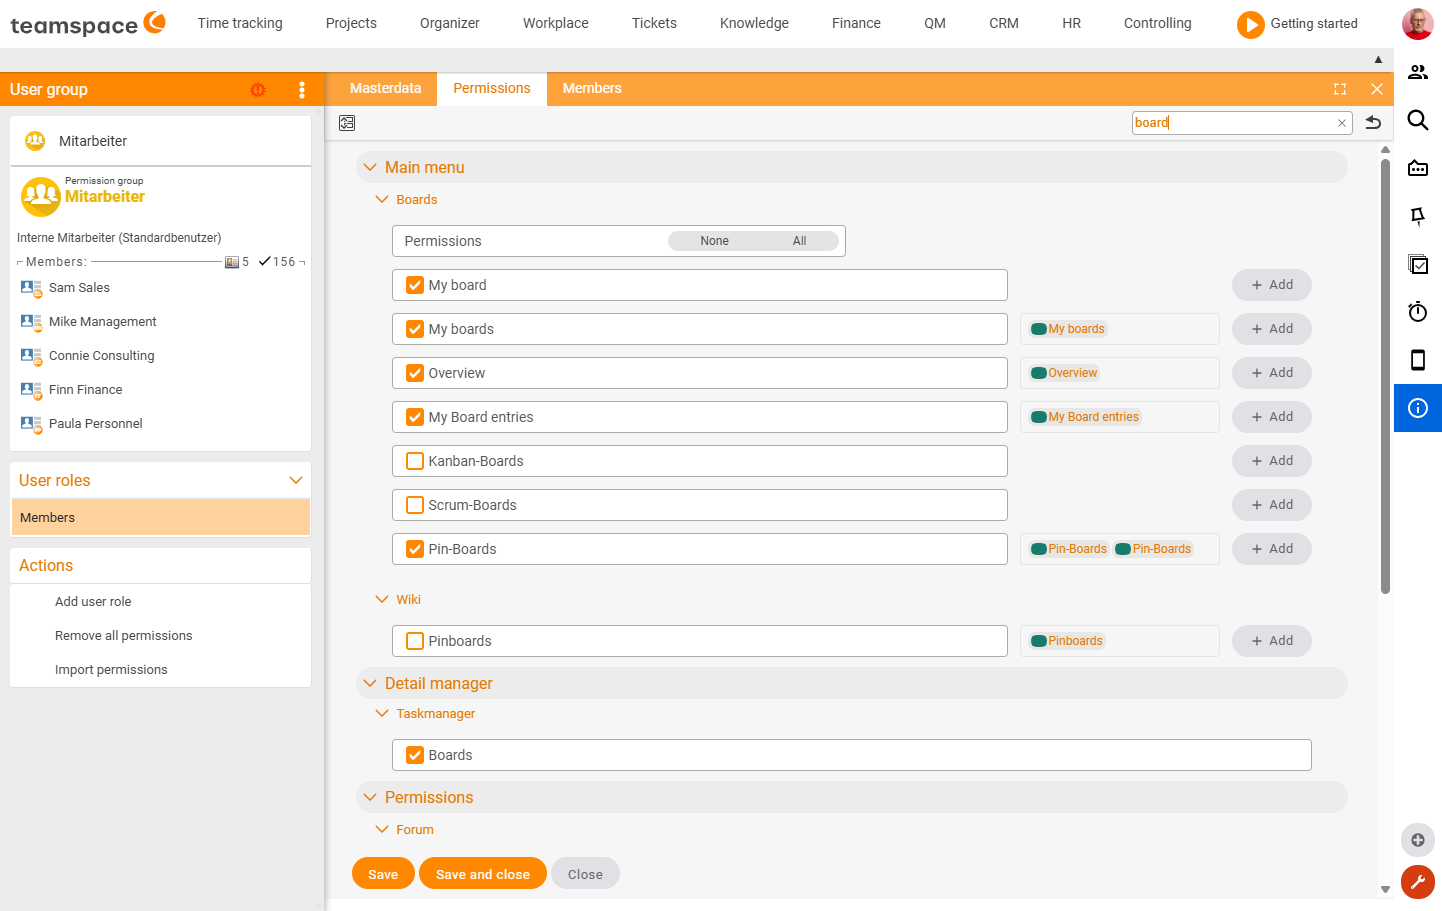Collapse the Main menu section
The image size is (1442, 911).
370,167
